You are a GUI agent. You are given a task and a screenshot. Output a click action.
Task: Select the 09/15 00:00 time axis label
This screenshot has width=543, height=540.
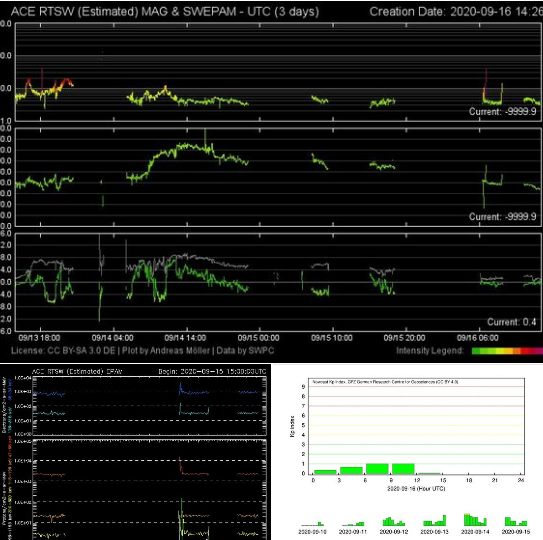point(258,338)
